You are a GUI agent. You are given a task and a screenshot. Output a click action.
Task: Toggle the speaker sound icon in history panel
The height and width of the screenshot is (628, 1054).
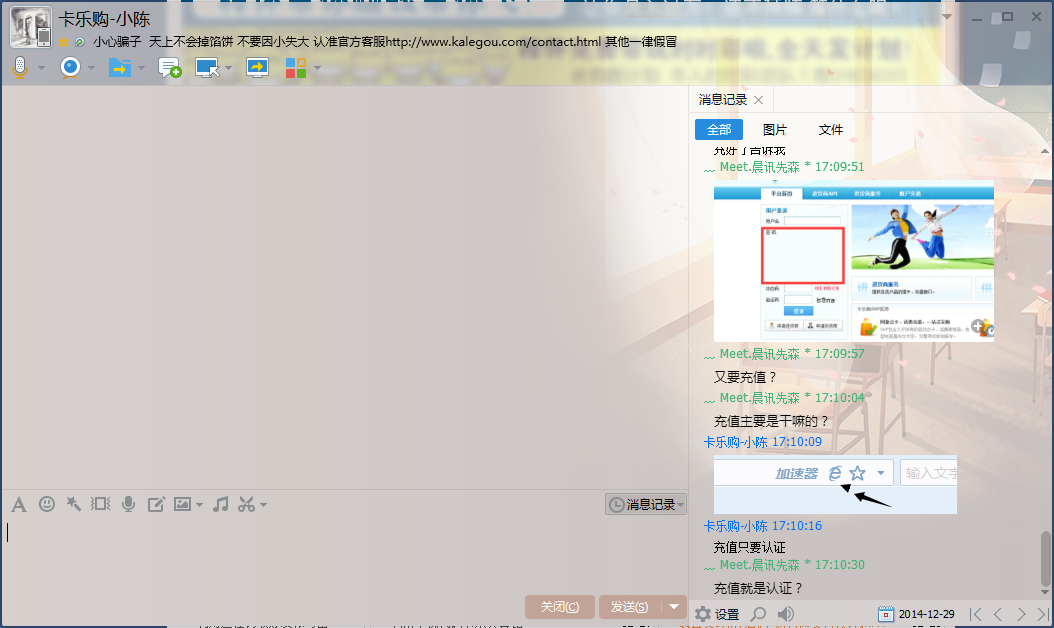point(786,614)
